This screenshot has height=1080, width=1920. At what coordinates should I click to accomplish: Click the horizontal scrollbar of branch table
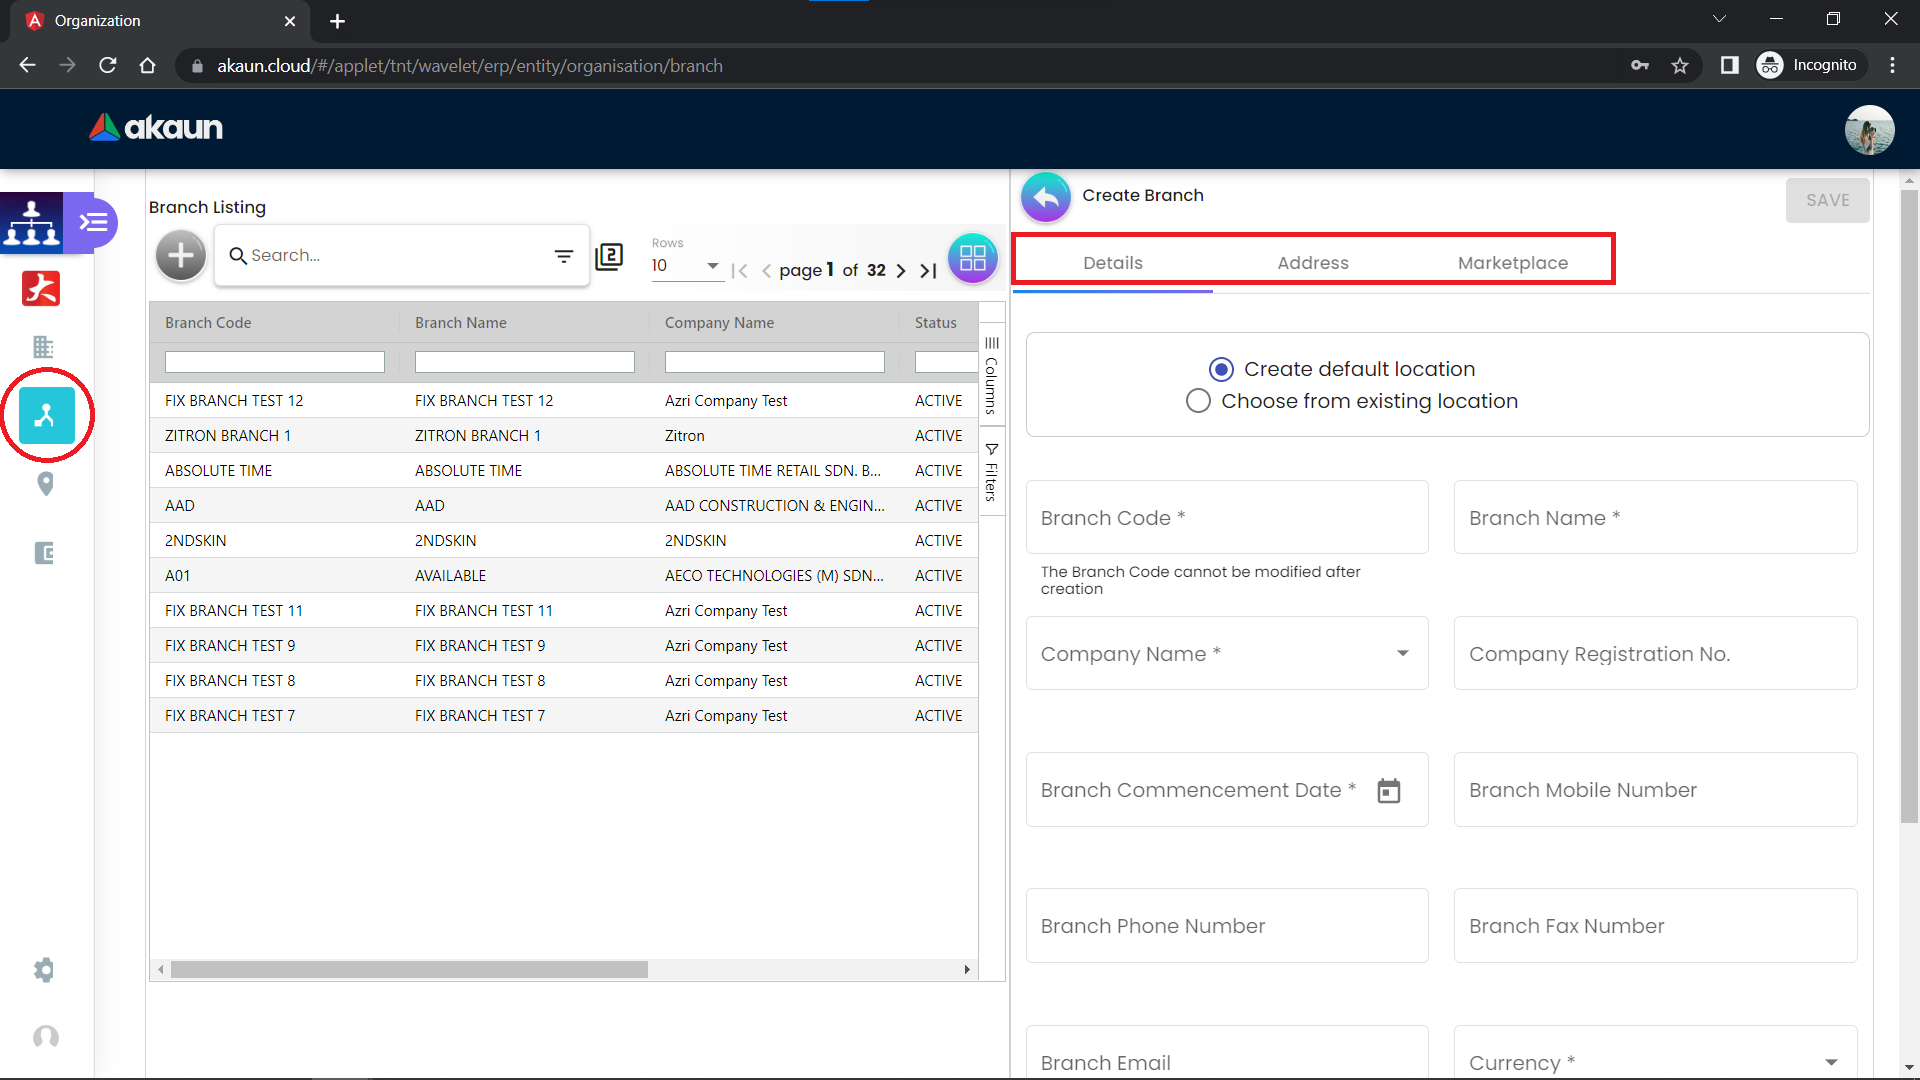409,969
